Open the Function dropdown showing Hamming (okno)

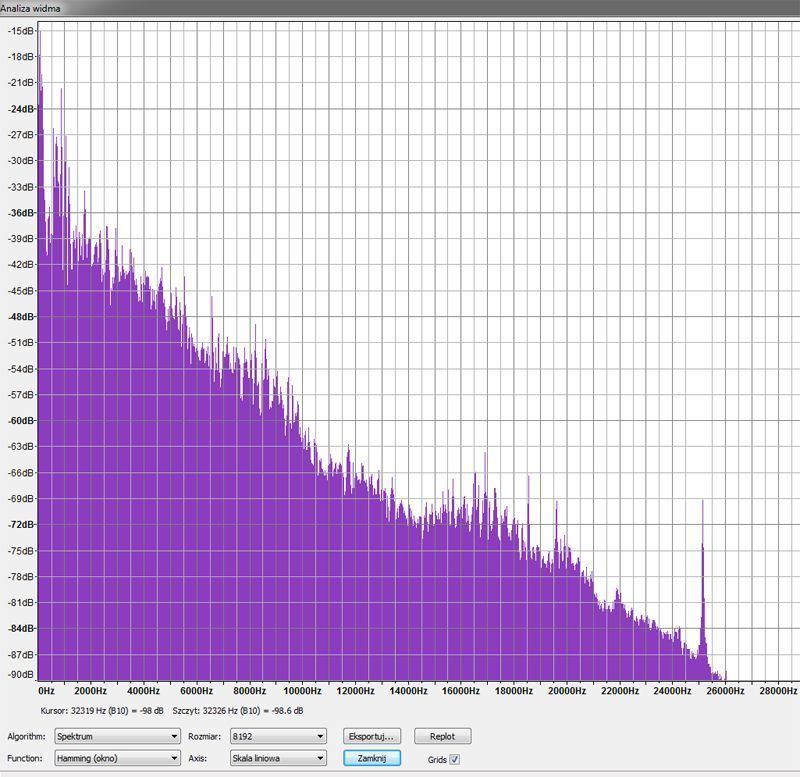tap(117, 758)
